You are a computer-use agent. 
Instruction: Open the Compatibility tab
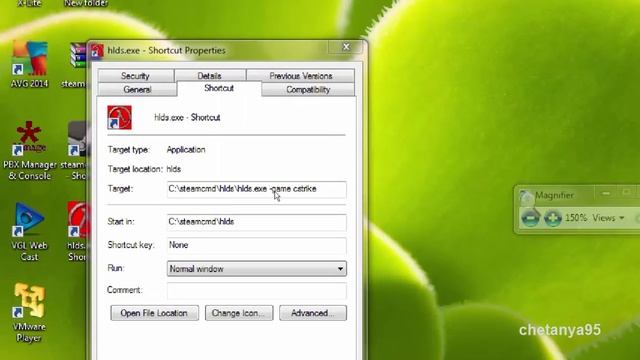(308, 89)
